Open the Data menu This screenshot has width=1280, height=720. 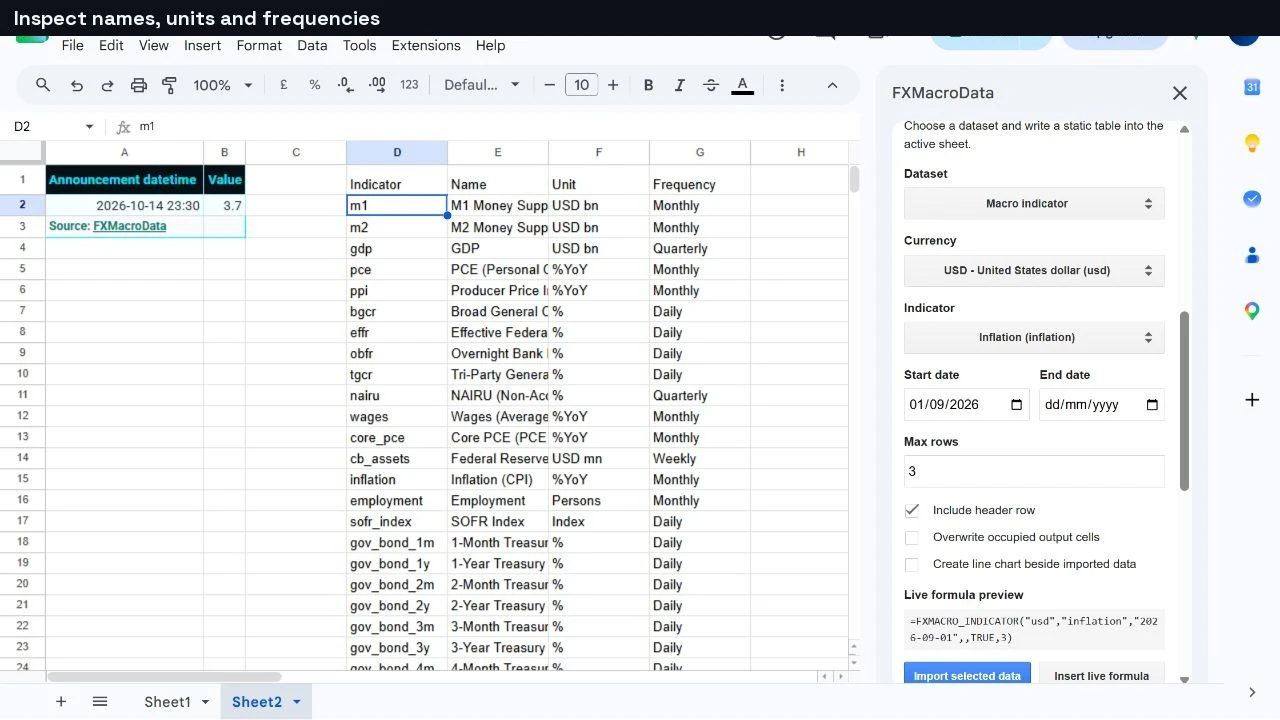(x=312, y=45)
